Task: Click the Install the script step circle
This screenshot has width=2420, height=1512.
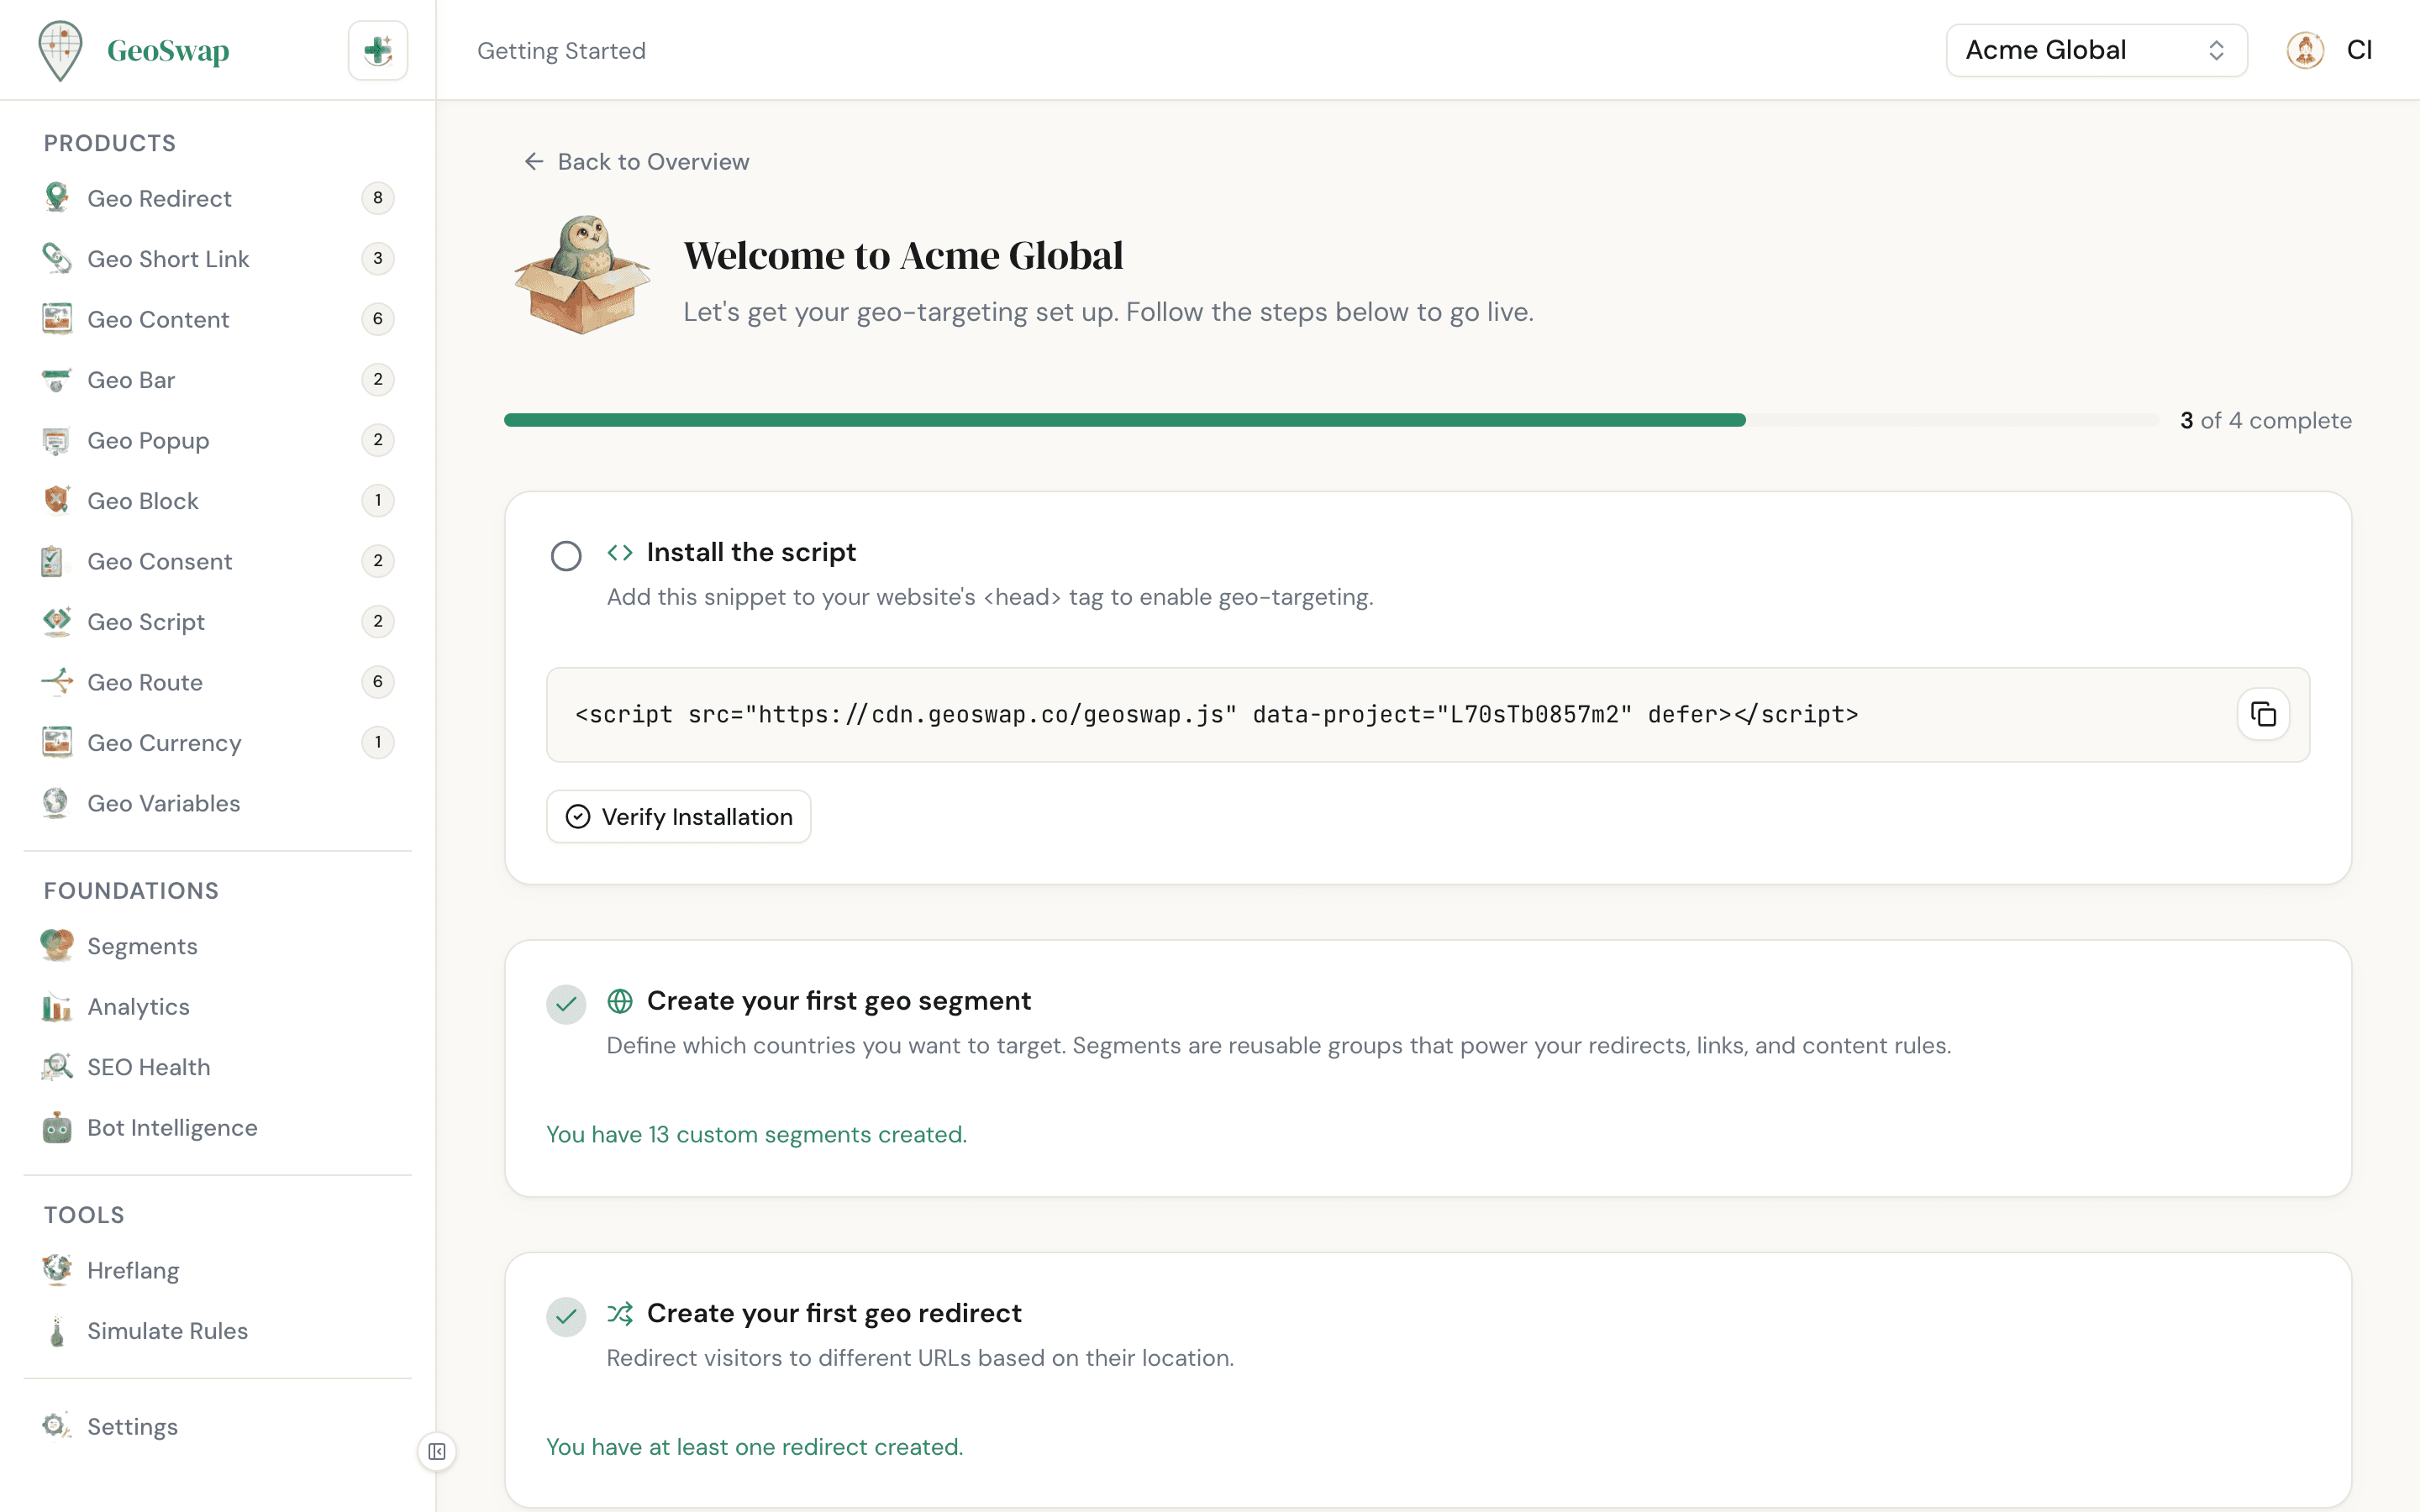Action: tap(566, 555)
